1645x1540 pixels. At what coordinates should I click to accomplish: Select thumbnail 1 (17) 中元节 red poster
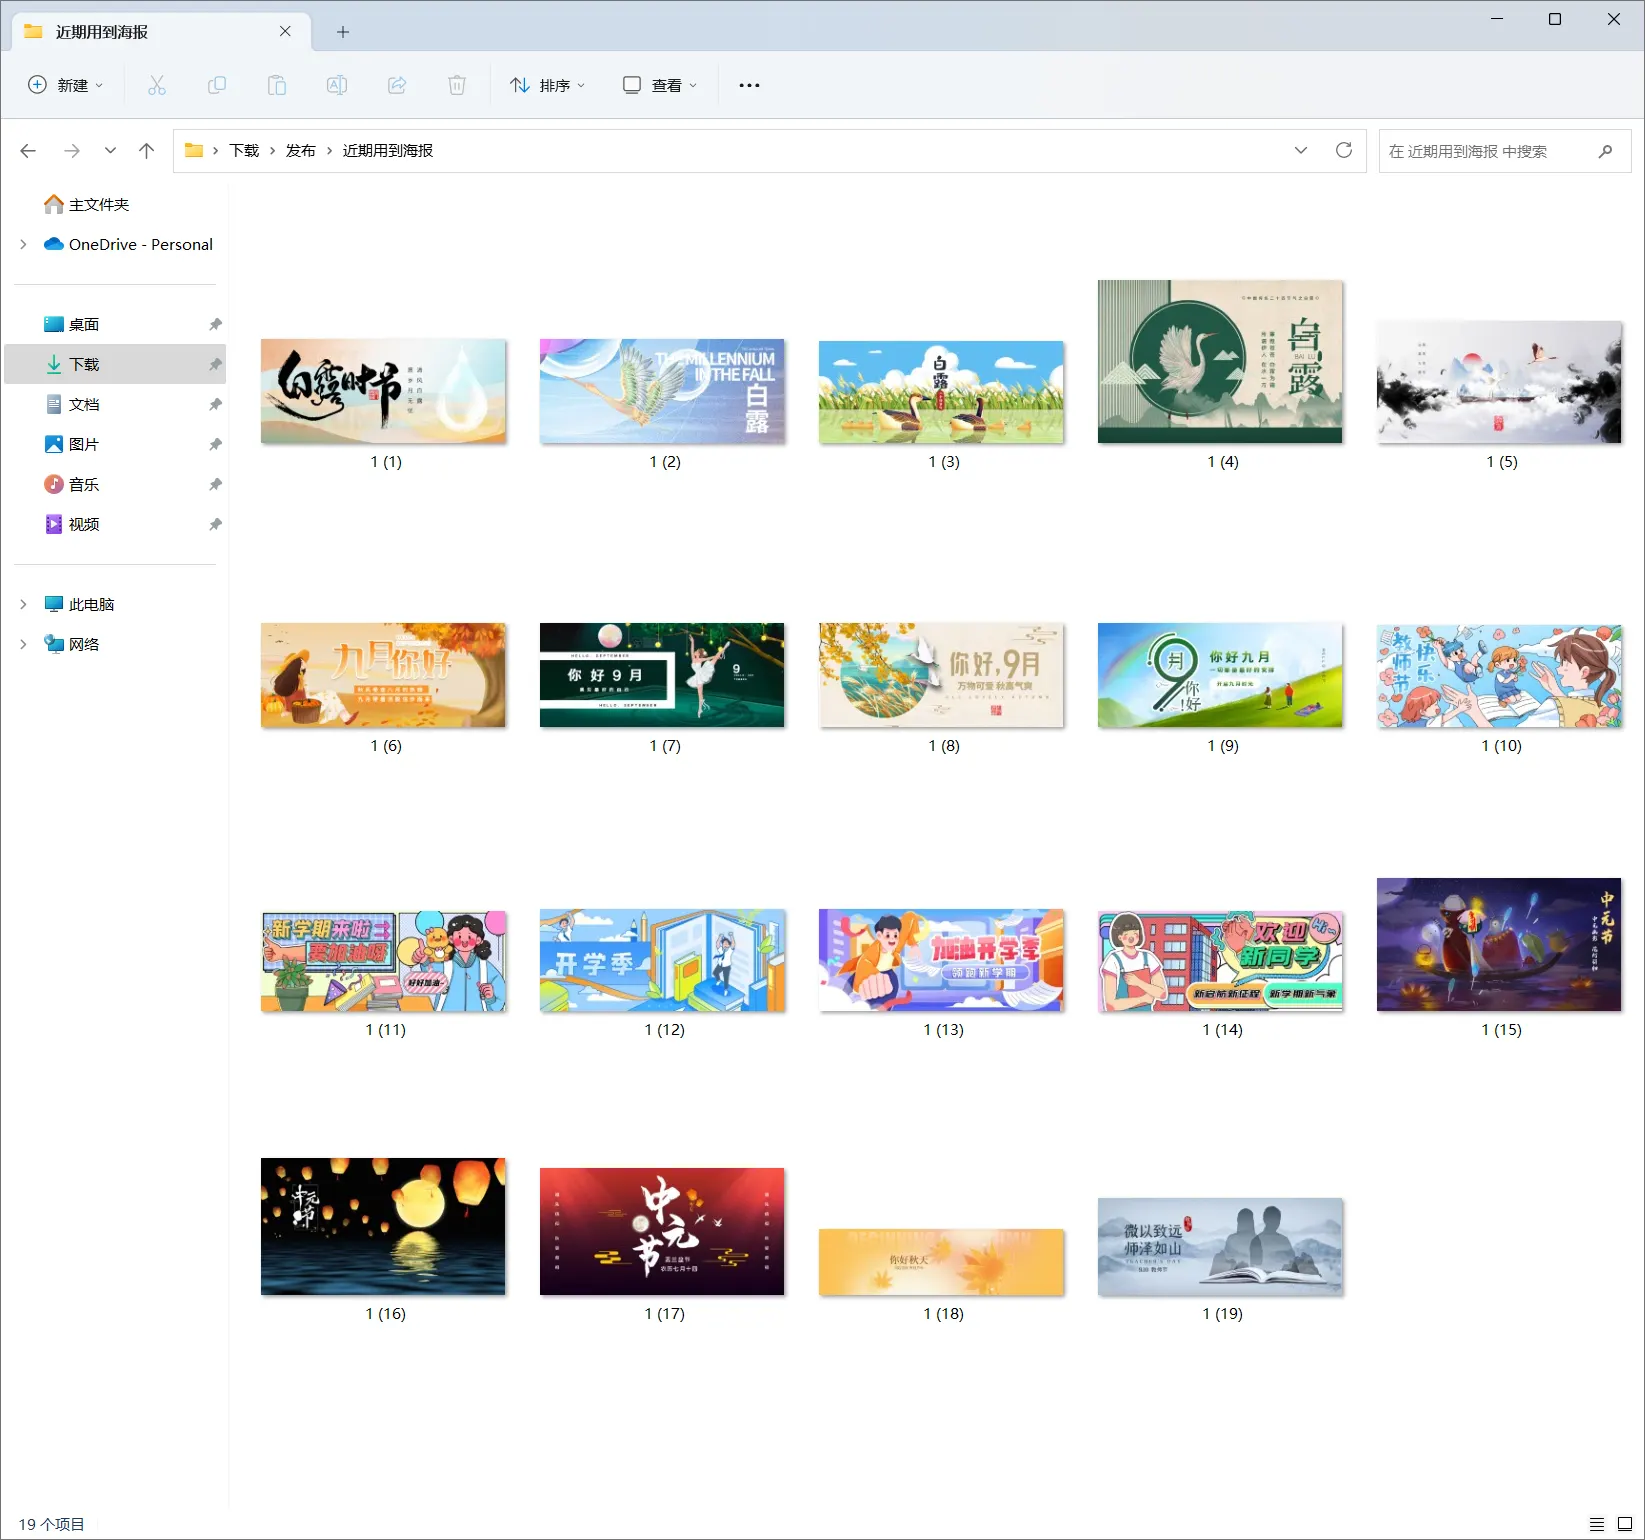pos(662,1232)
